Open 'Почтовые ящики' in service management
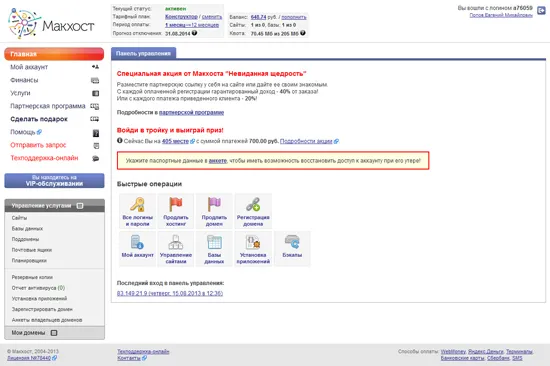This screenshot has height=366, width=550. (x=32, y=250)
